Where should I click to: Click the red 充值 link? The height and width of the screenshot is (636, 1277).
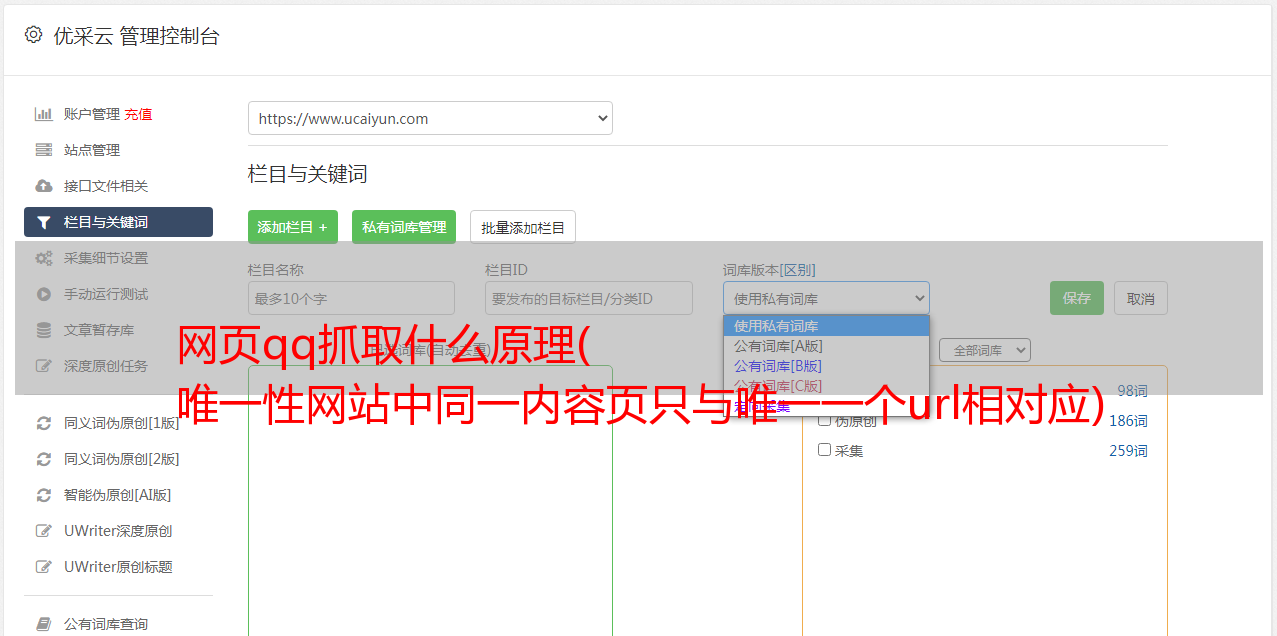coord(138,114)
